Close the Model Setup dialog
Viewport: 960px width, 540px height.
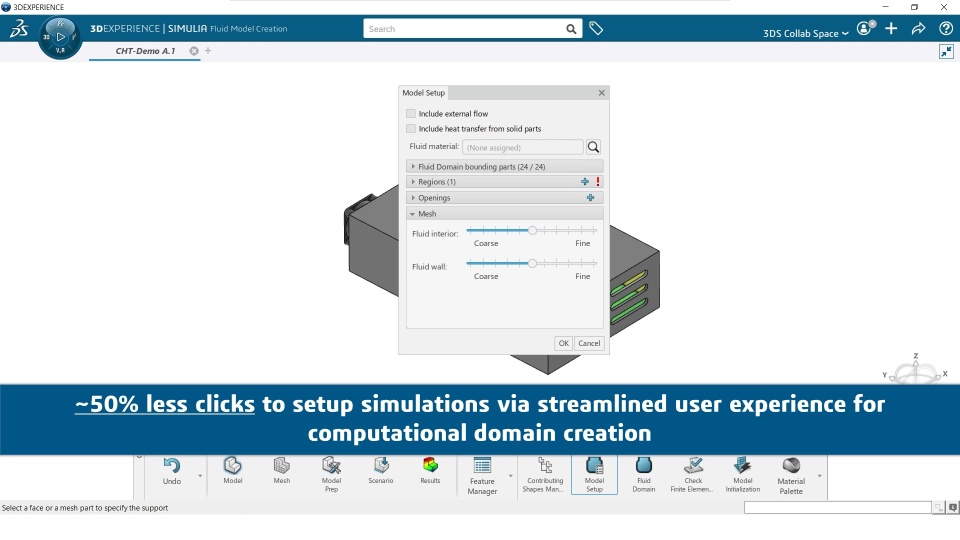click(x=601, y=93)
